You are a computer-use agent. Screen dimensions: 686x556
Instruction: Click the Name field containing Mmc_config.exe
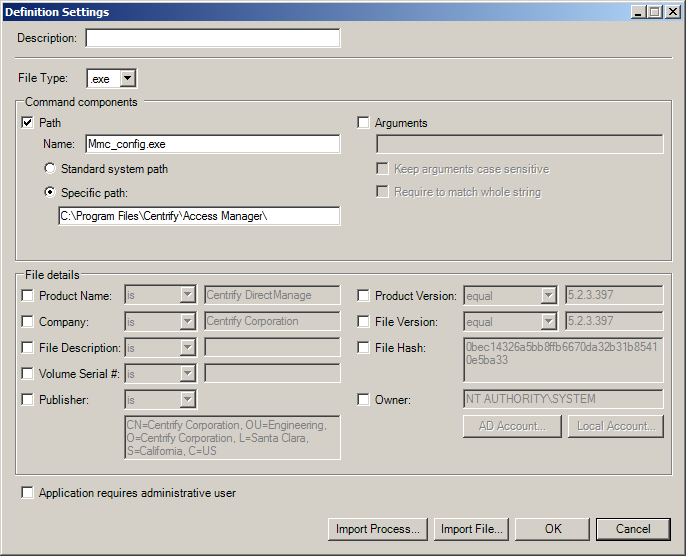click(212, 144)
